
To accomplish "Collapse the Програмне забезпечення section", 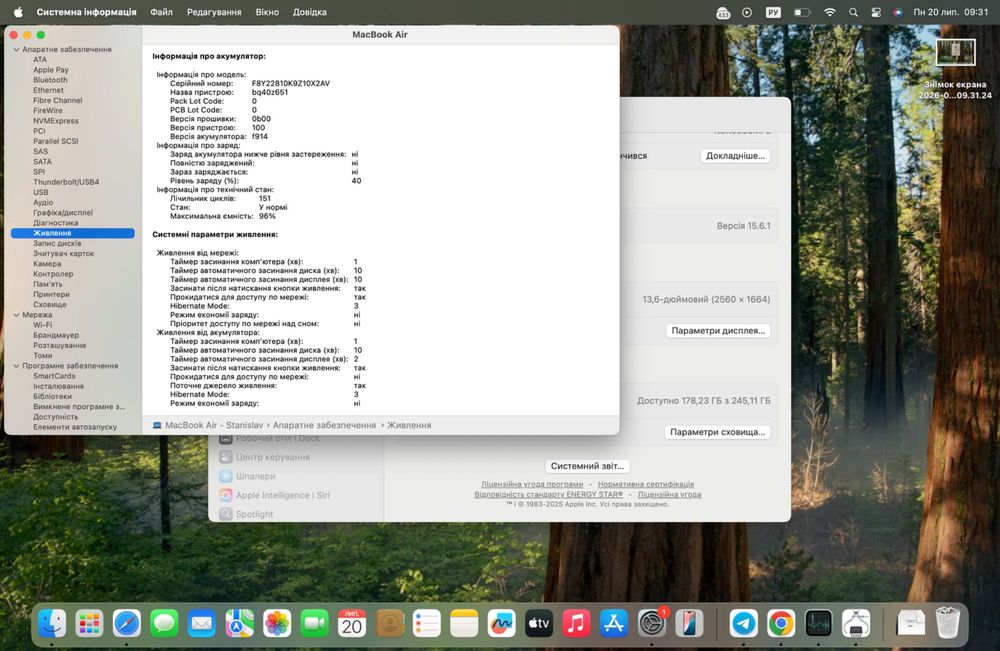I will (x=17, y=366).
